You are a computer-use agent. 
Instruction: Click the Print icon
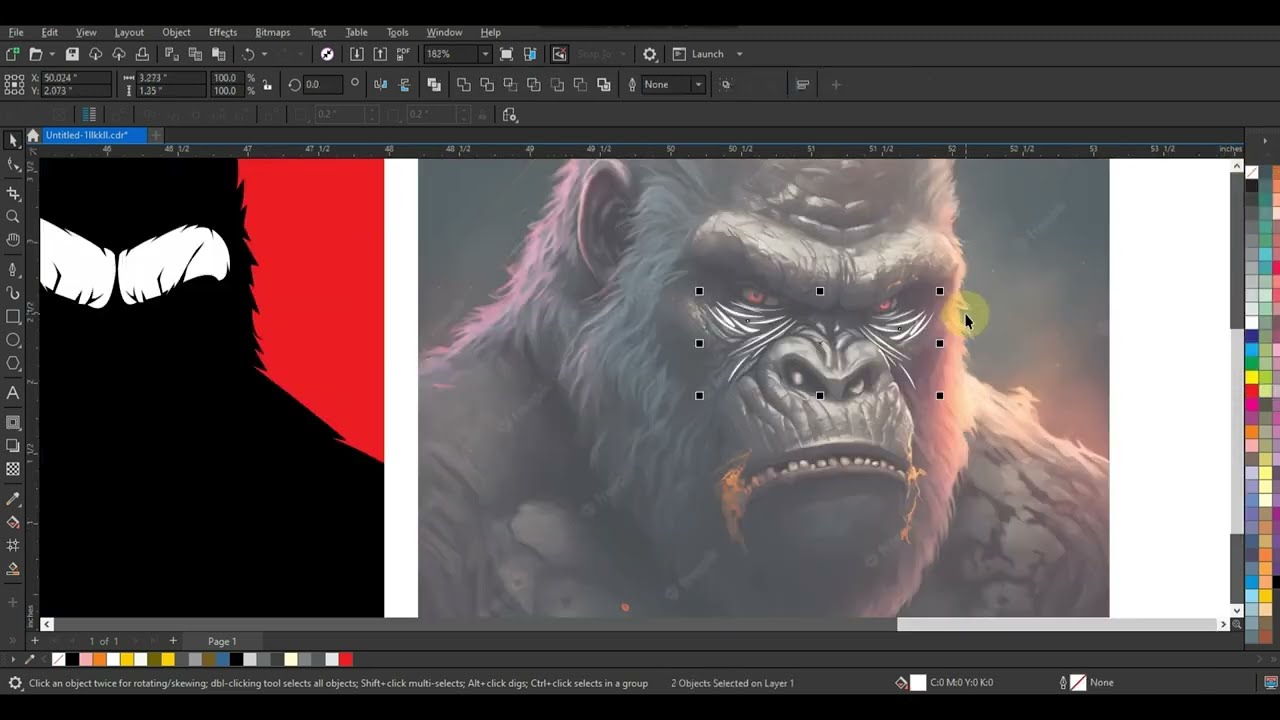tap(142, 54)
